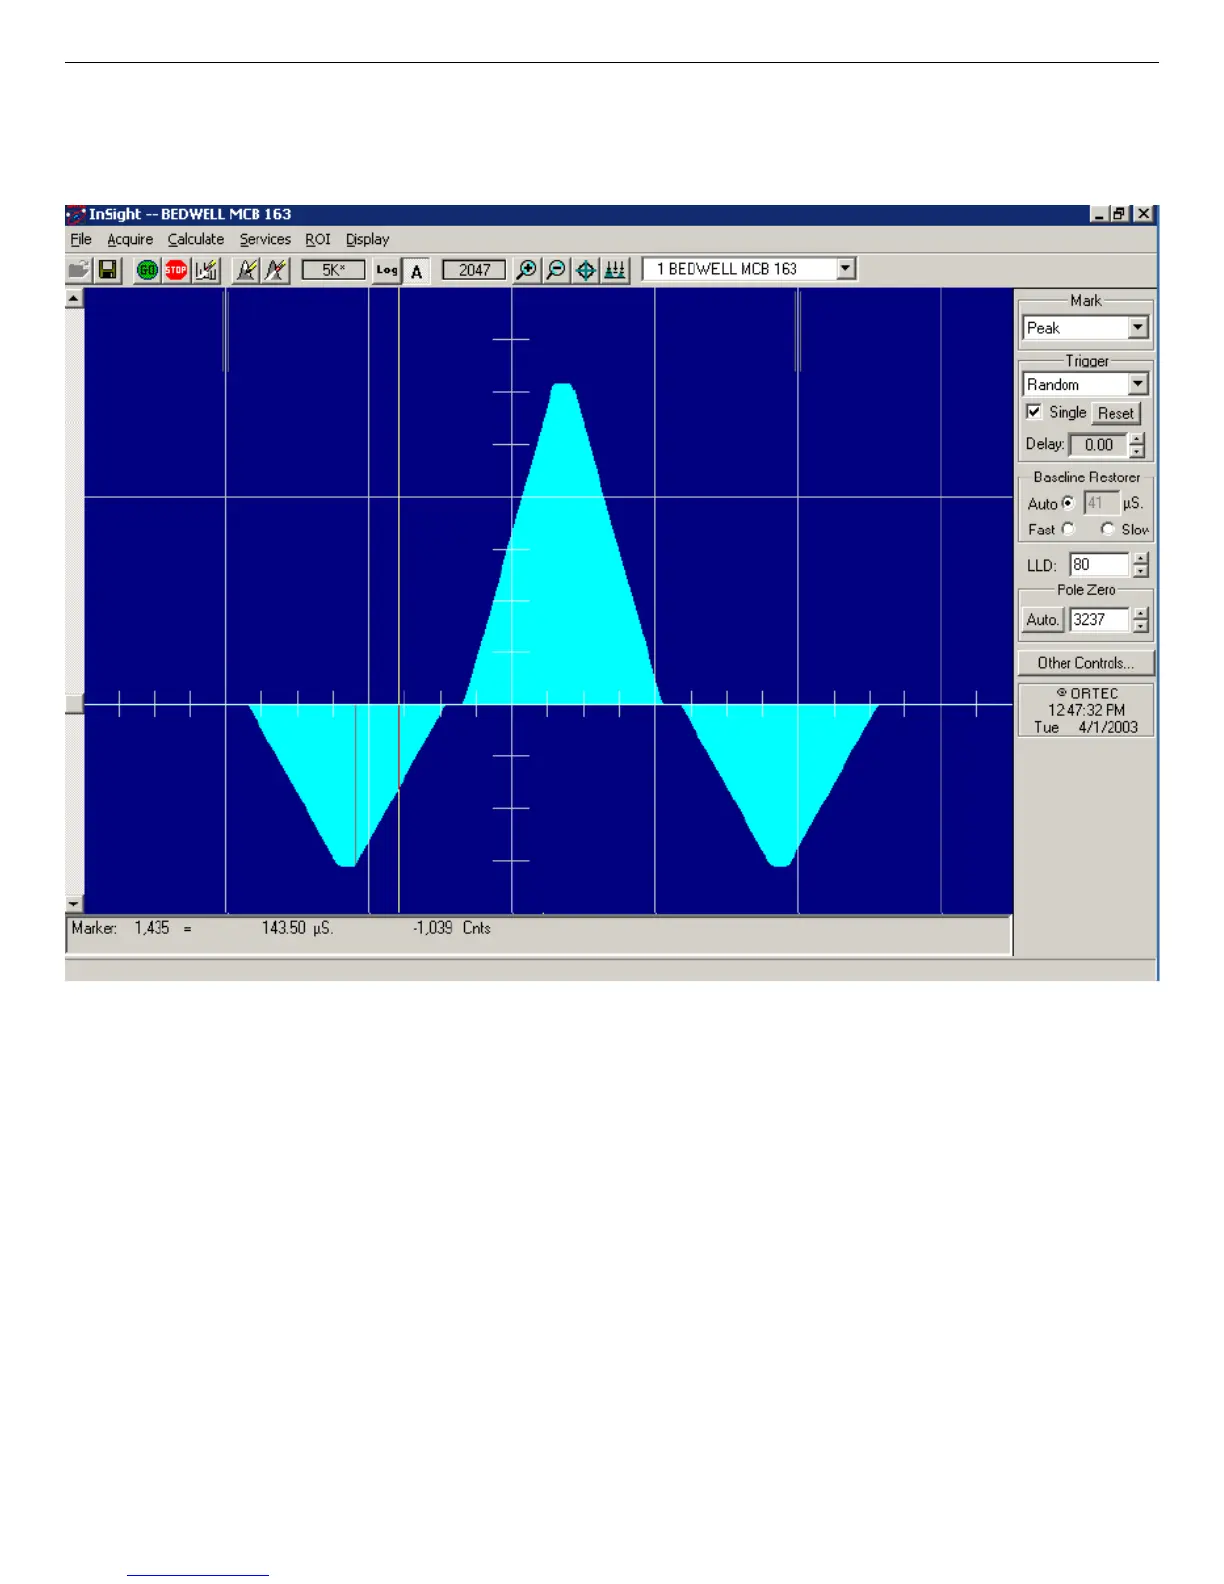Viewport: 1224px width, 1584px height.
Task: Open the BEDWELL MCB 163 detector dropdown
Action: point(846,269)
